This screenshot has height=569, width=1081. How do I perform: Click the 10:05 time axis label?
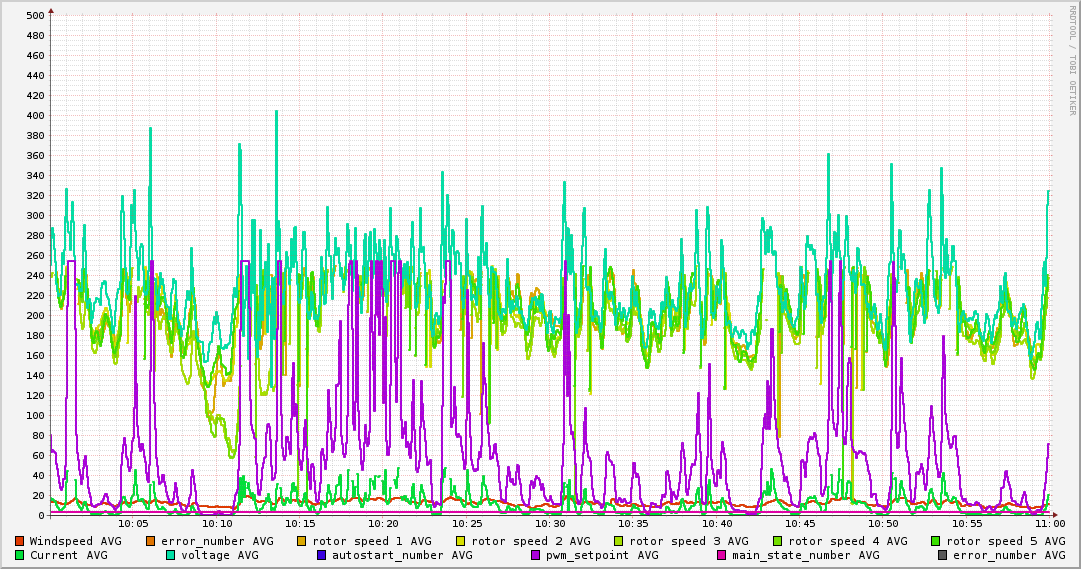[x=133, y=524]
